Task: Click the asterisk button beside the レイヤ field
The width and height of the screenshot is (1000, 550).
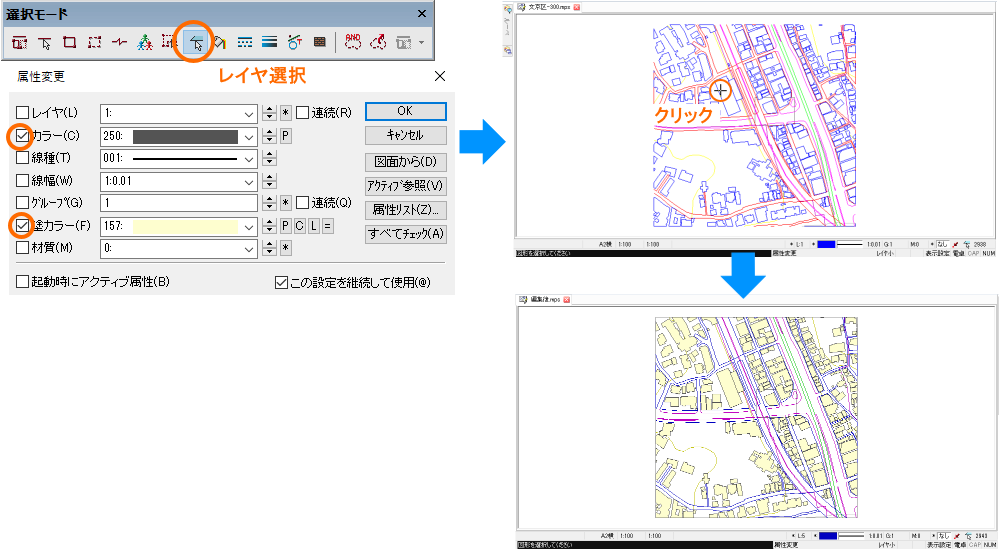Action: (x=286, y=114)
